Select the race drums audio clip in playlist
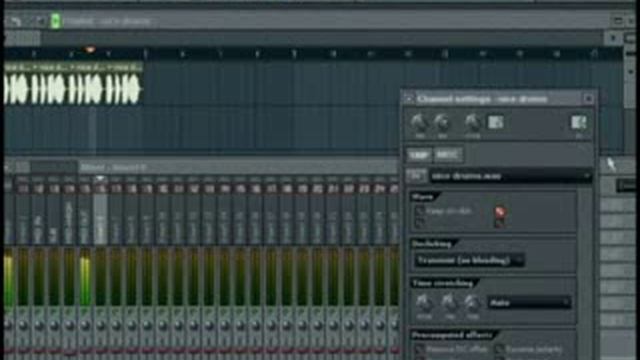Screen dimensions: 640x360 (73, 84)
